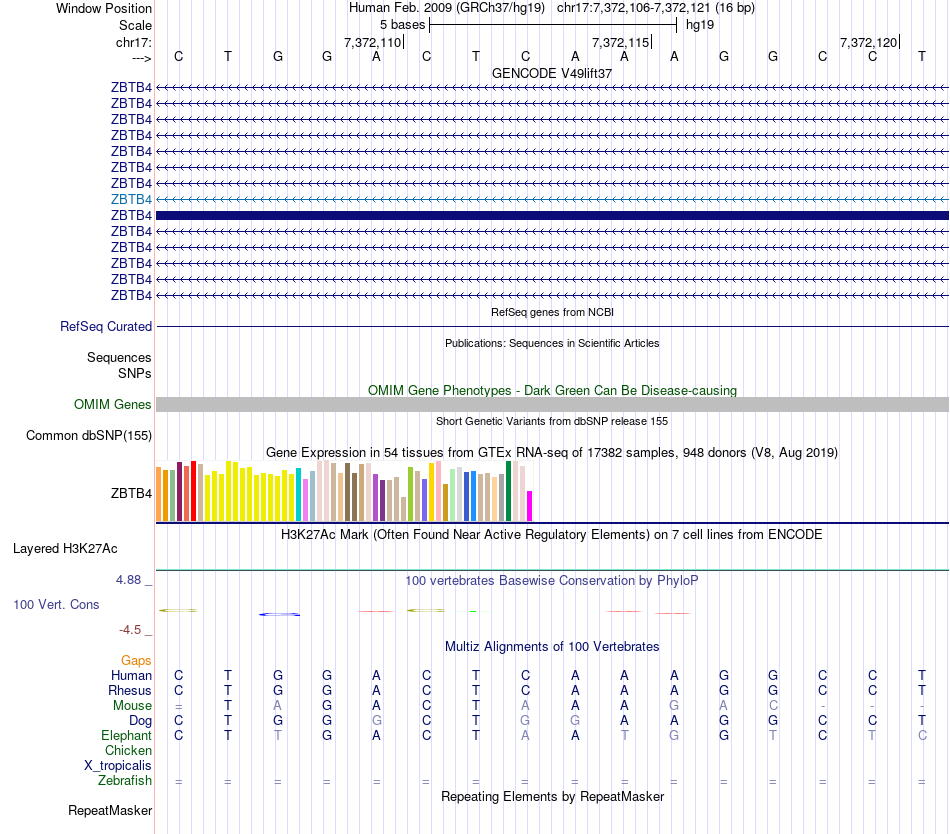Click the 5 bases scale bar

552,24
